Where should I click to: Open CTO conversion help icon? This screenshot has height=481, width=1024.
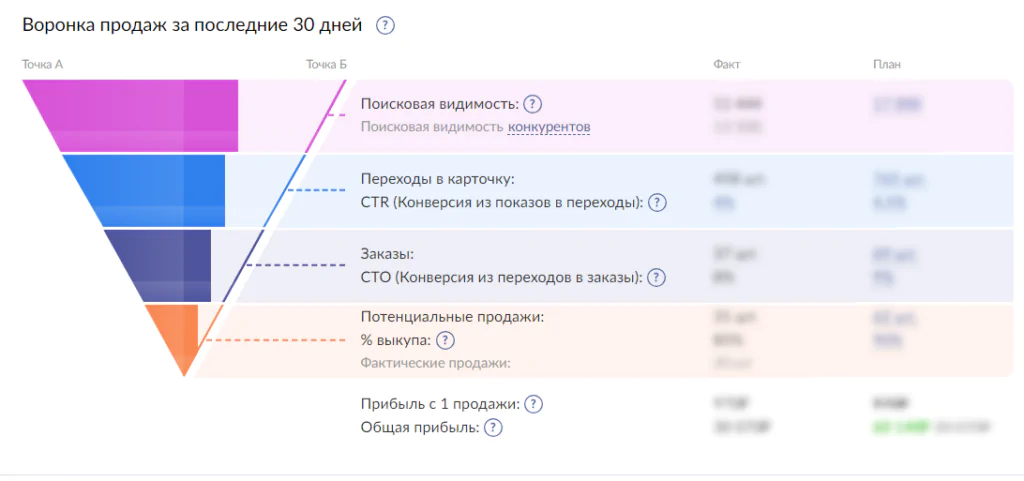[656, 277]
